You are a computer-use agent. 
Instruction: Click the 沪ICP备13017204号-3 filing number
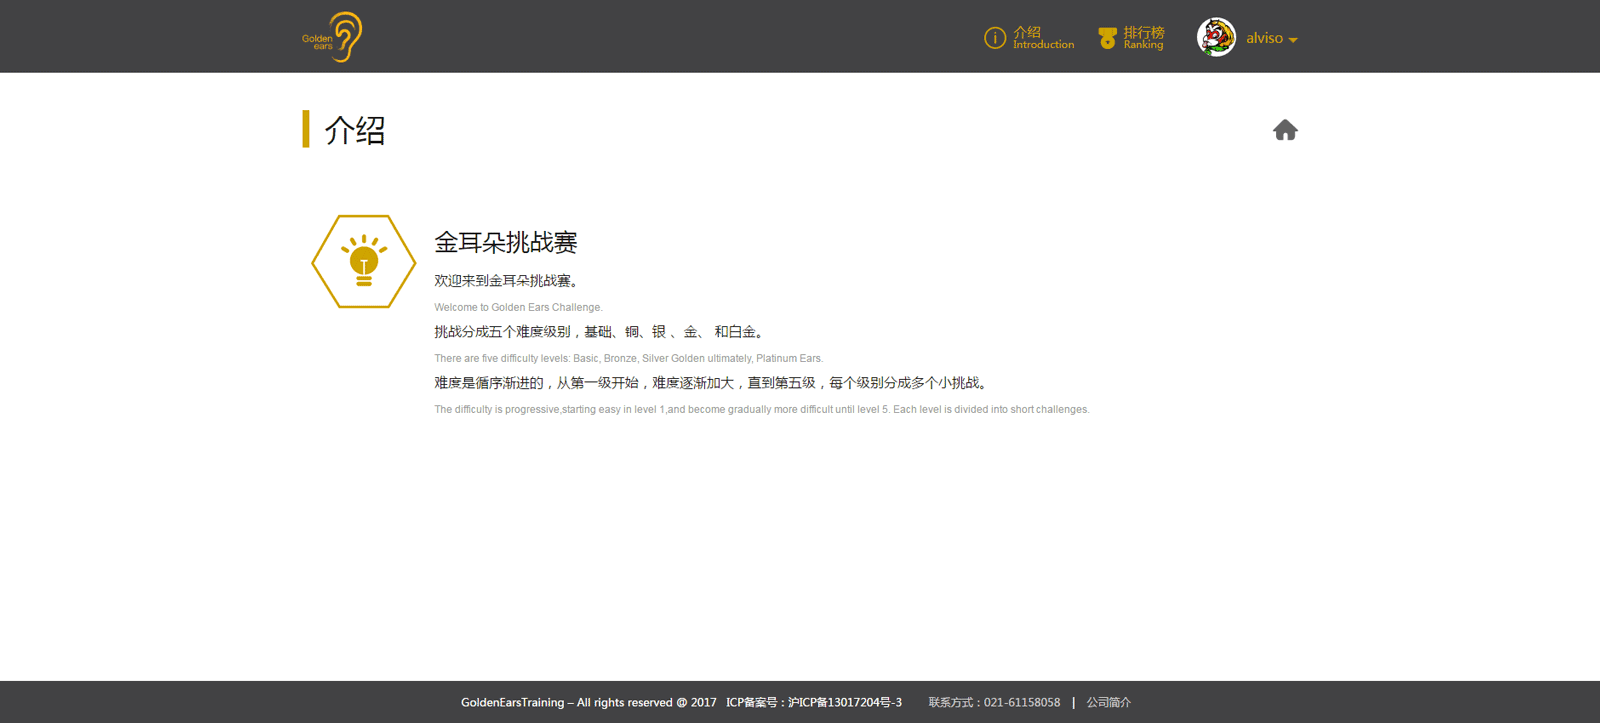(844, 703)
